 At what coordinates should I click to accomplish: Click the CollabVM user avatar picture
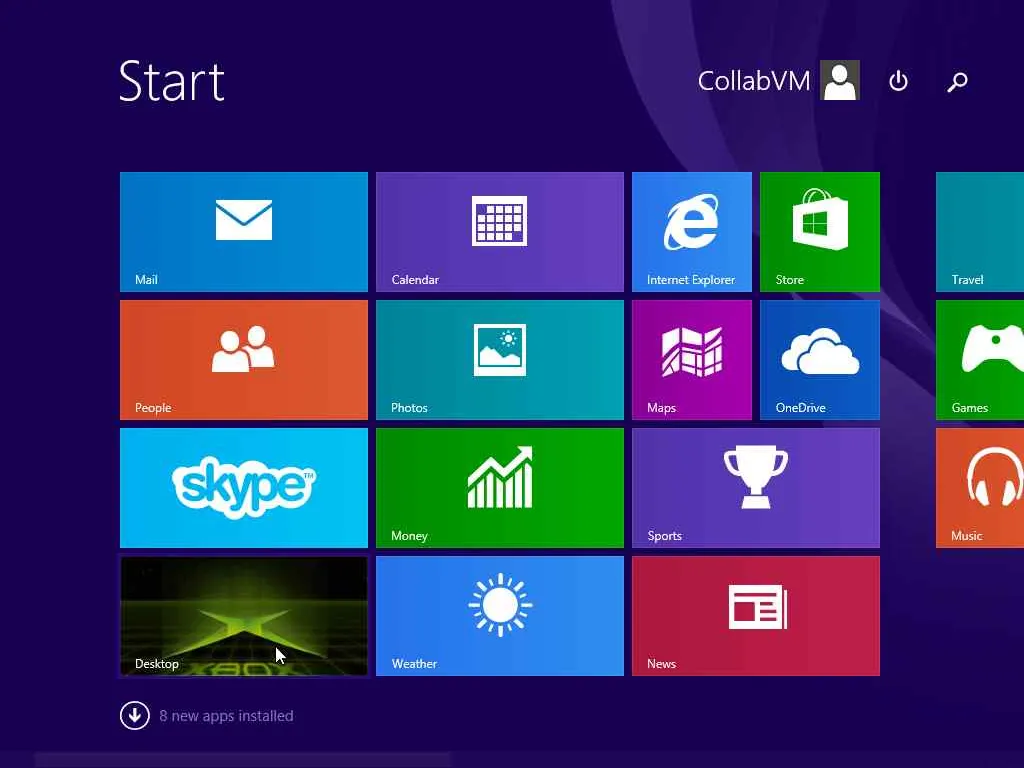coord(840,80)
